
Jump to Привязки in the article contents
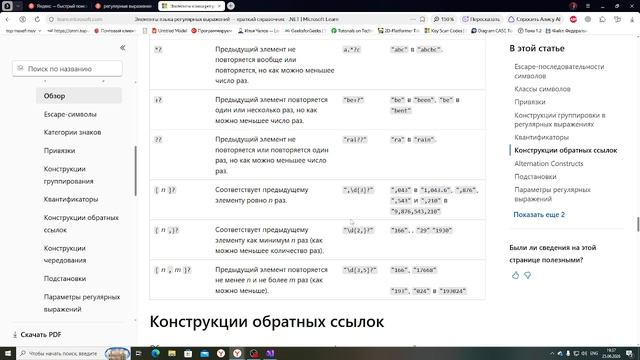(530, 102)
